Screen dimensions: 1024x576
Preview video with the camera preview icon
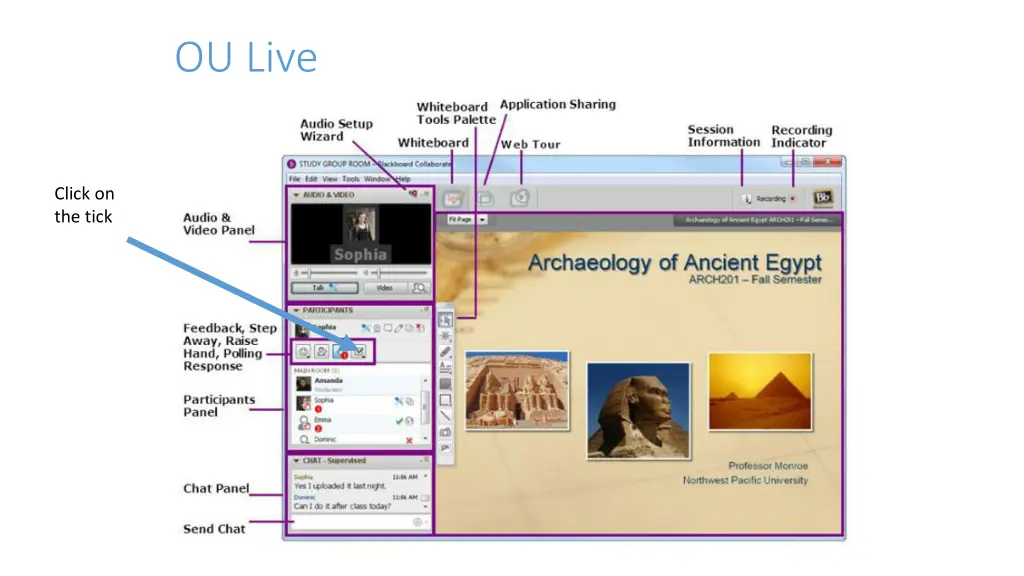pyautogui.click(x=419, y=288)
